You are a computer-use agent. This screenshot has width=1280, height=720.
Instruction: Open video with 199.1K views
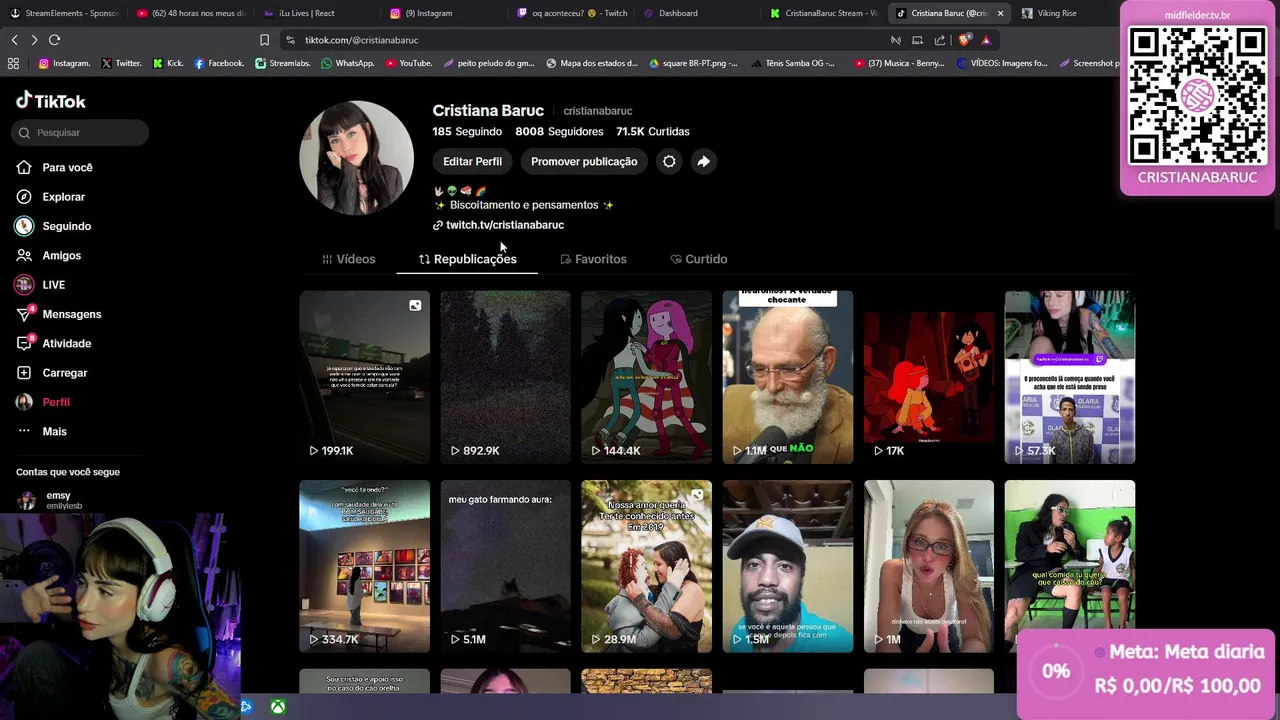tap(364, 377)
